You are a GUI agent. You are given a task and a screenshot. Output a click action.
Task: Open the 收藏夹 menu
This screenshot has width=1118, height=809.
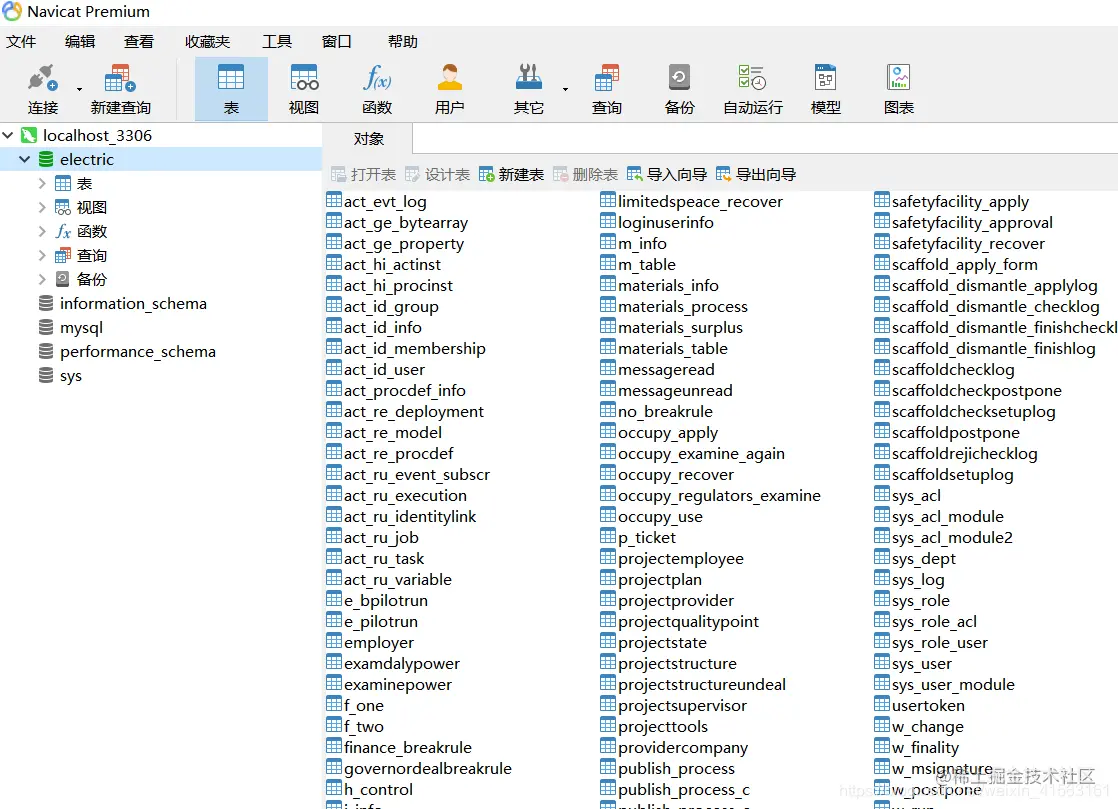coord(207,41)
